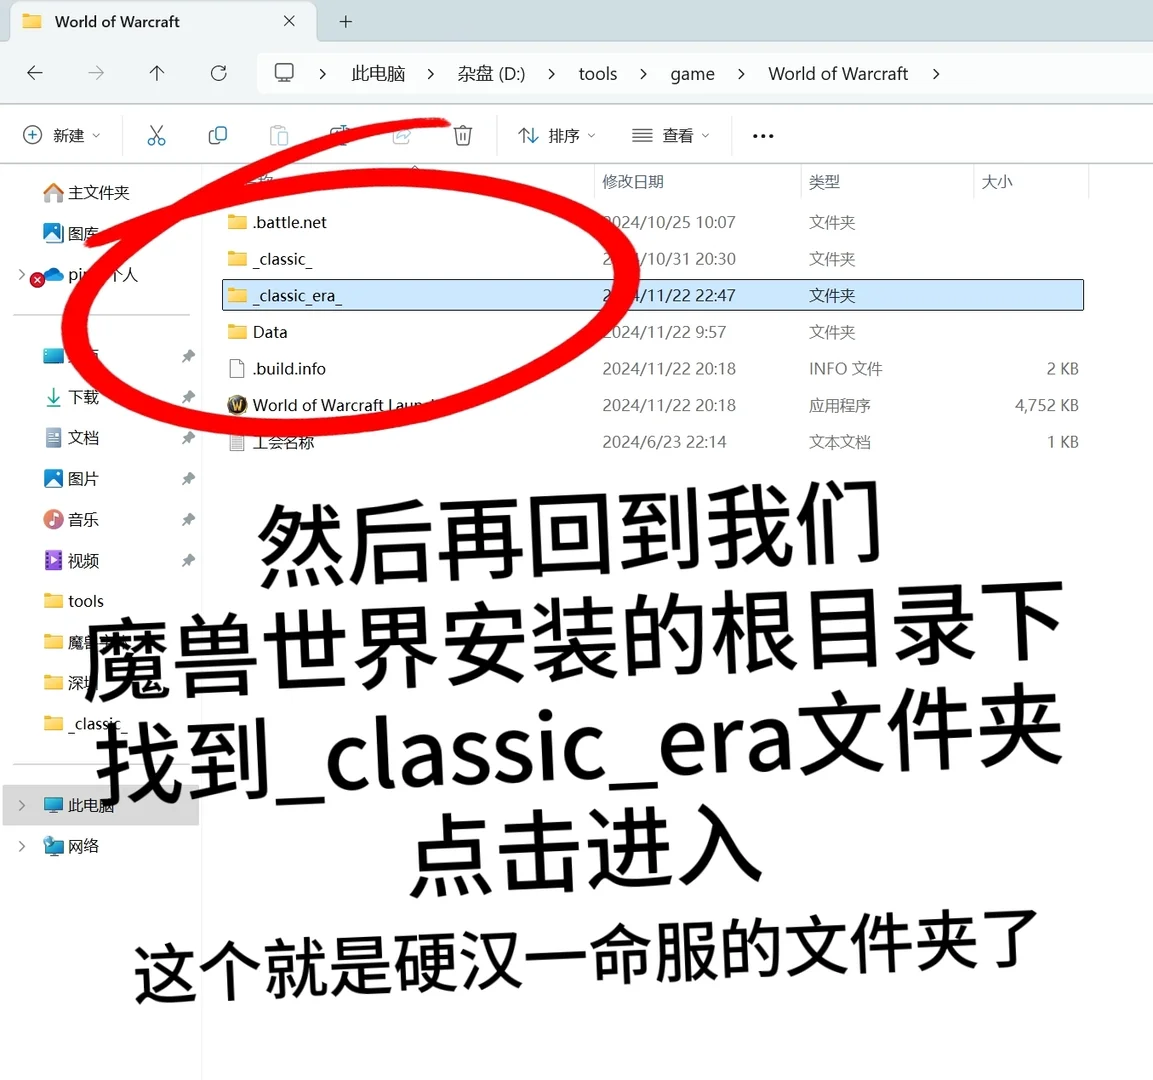This screenshot has height=1080, width=1153.
Task: Expand the OneDrive personal sidebar node
Action: [21, 274]
